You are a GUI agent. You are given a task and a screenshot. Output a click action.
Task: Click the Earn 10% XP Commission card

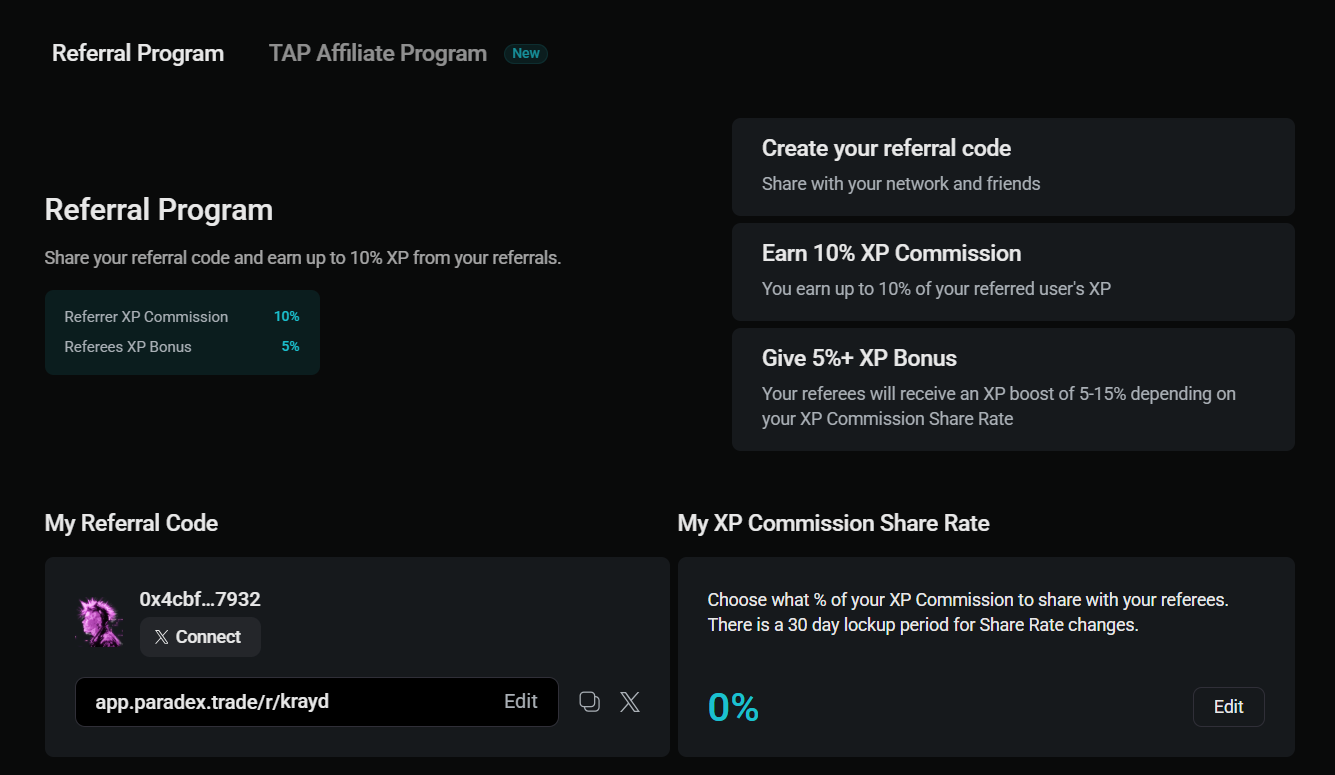1013,271
